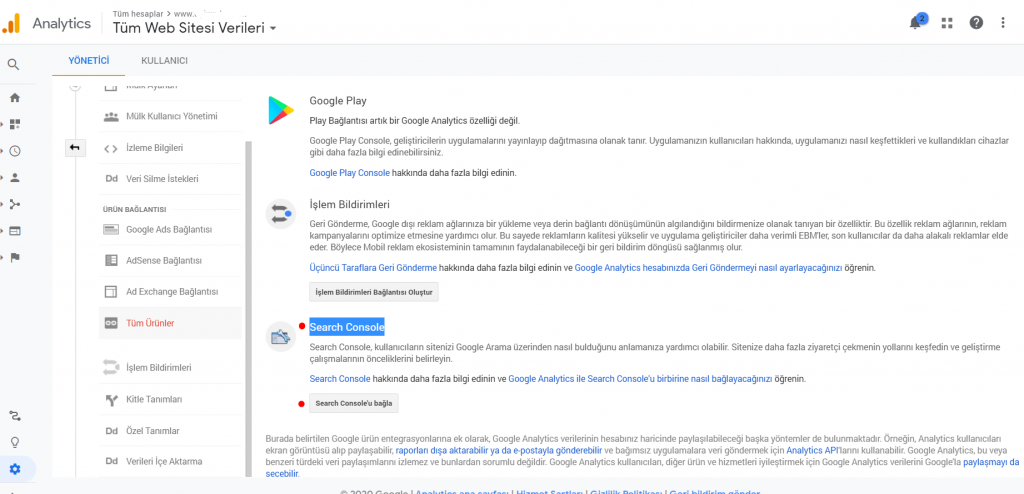The height and width of the screenshot is (494, 1024).
Task: Open the Tüm Web Sitesi Verileri dropdown
Action: 195,28
